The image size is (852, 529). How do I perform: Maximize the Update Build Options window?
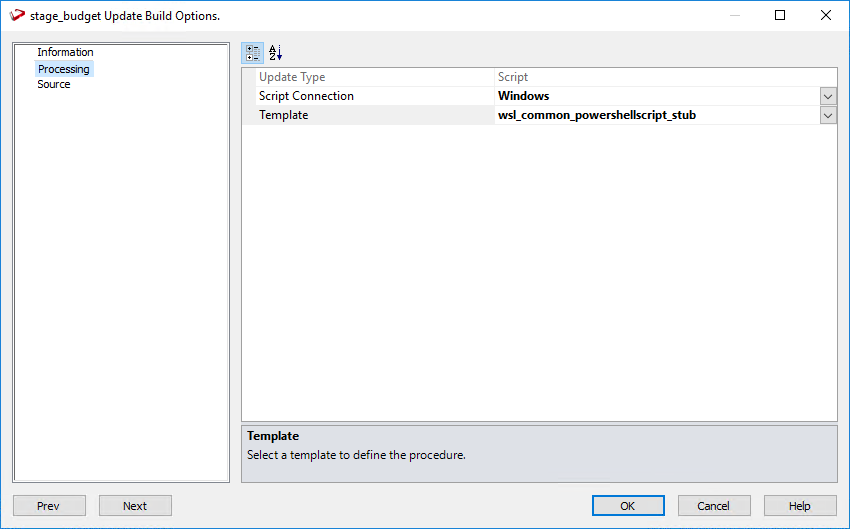(780, 16)
